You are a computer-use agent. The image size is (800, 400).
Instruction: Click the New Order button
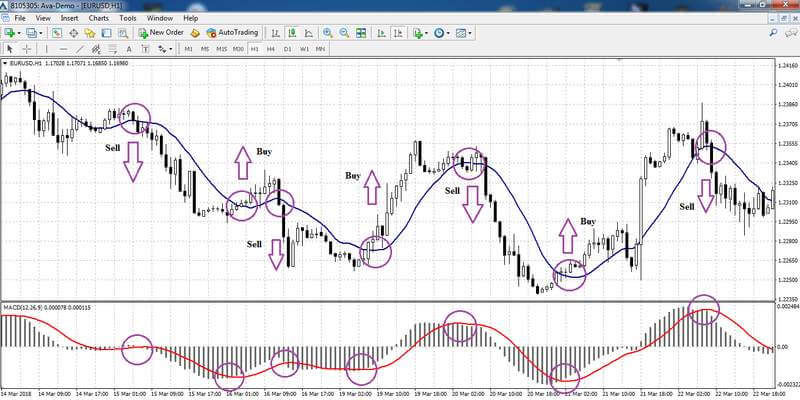click(161, 33)
